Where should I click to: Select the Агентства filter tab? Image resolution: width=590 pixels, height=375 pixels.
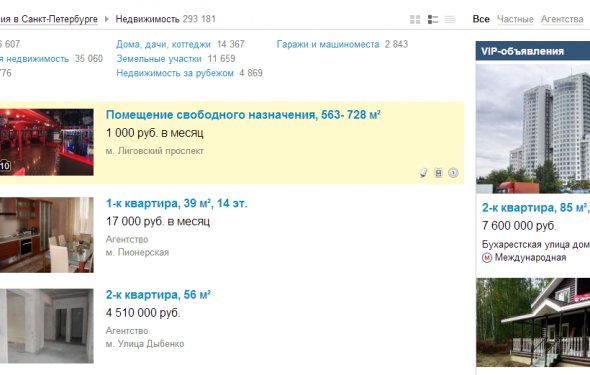point(562,19)
